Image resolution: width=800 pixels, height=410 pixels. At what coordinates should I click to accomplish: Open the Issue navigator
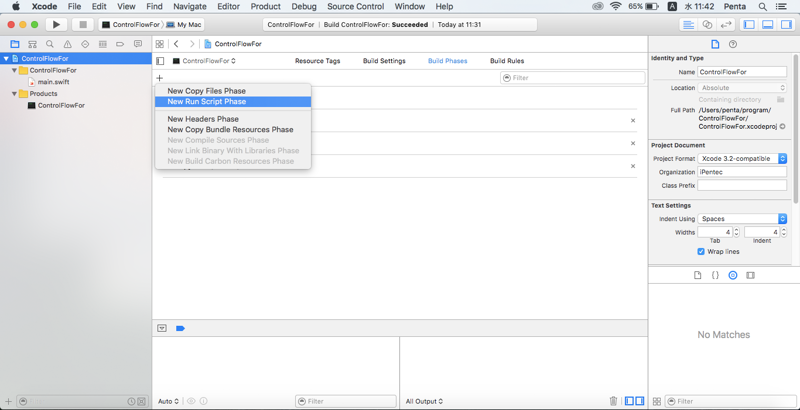(x=67, y=44)
